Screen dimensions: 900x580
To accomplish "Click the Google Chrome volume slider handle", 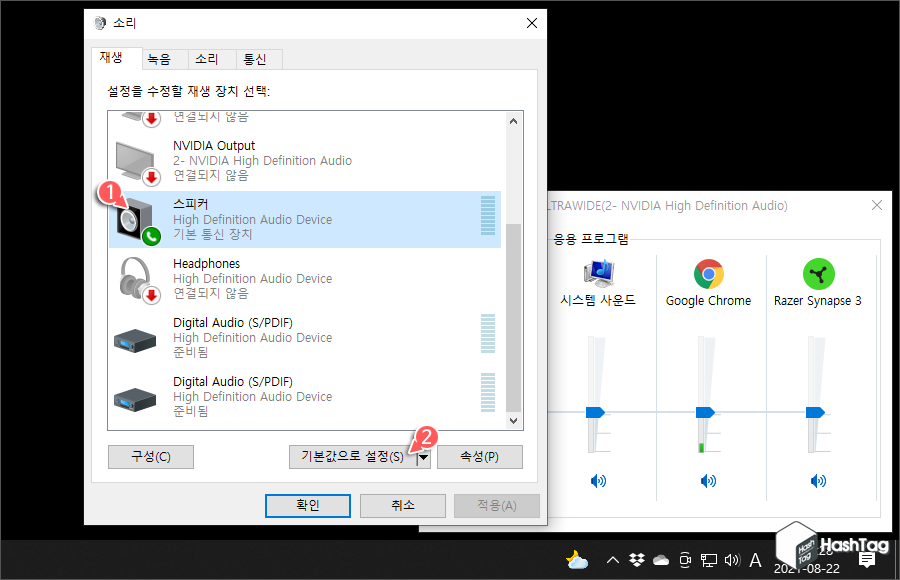I will (x=703, y=410).
